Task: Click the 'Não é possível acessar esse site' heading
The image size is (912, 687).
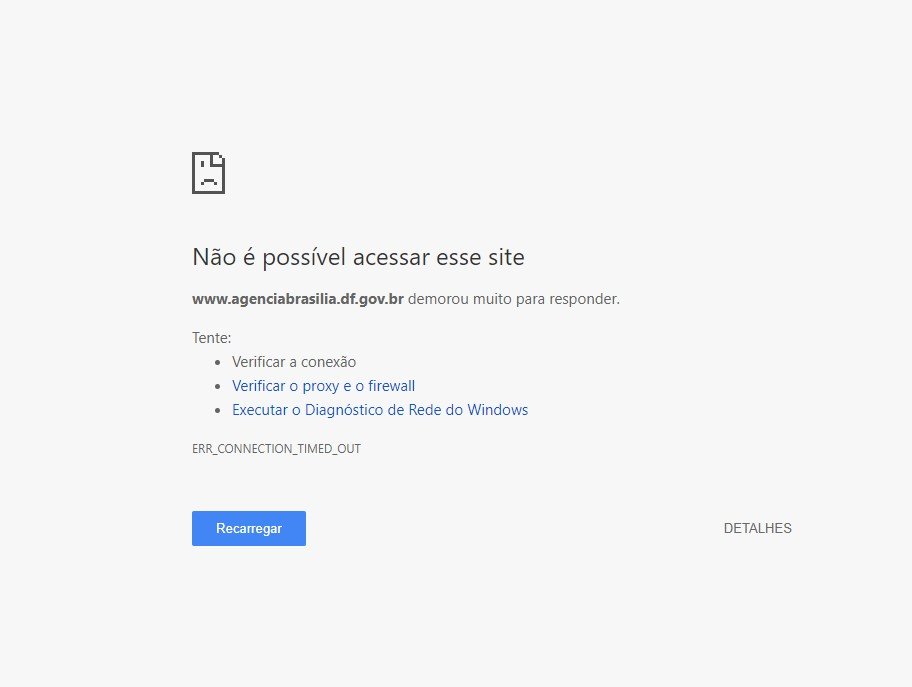Action: pyautogui.click(x=358, y=257)
